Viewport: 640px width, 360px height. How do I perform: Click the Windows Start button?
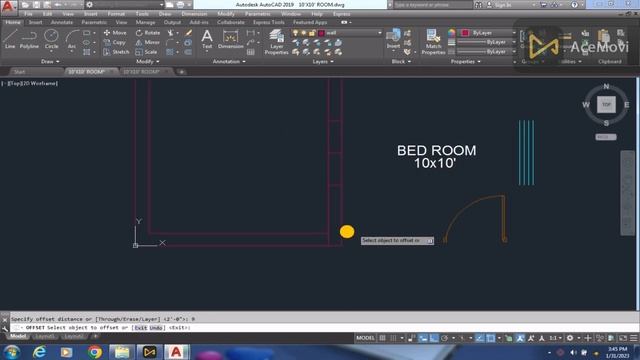tap(11, 352)
